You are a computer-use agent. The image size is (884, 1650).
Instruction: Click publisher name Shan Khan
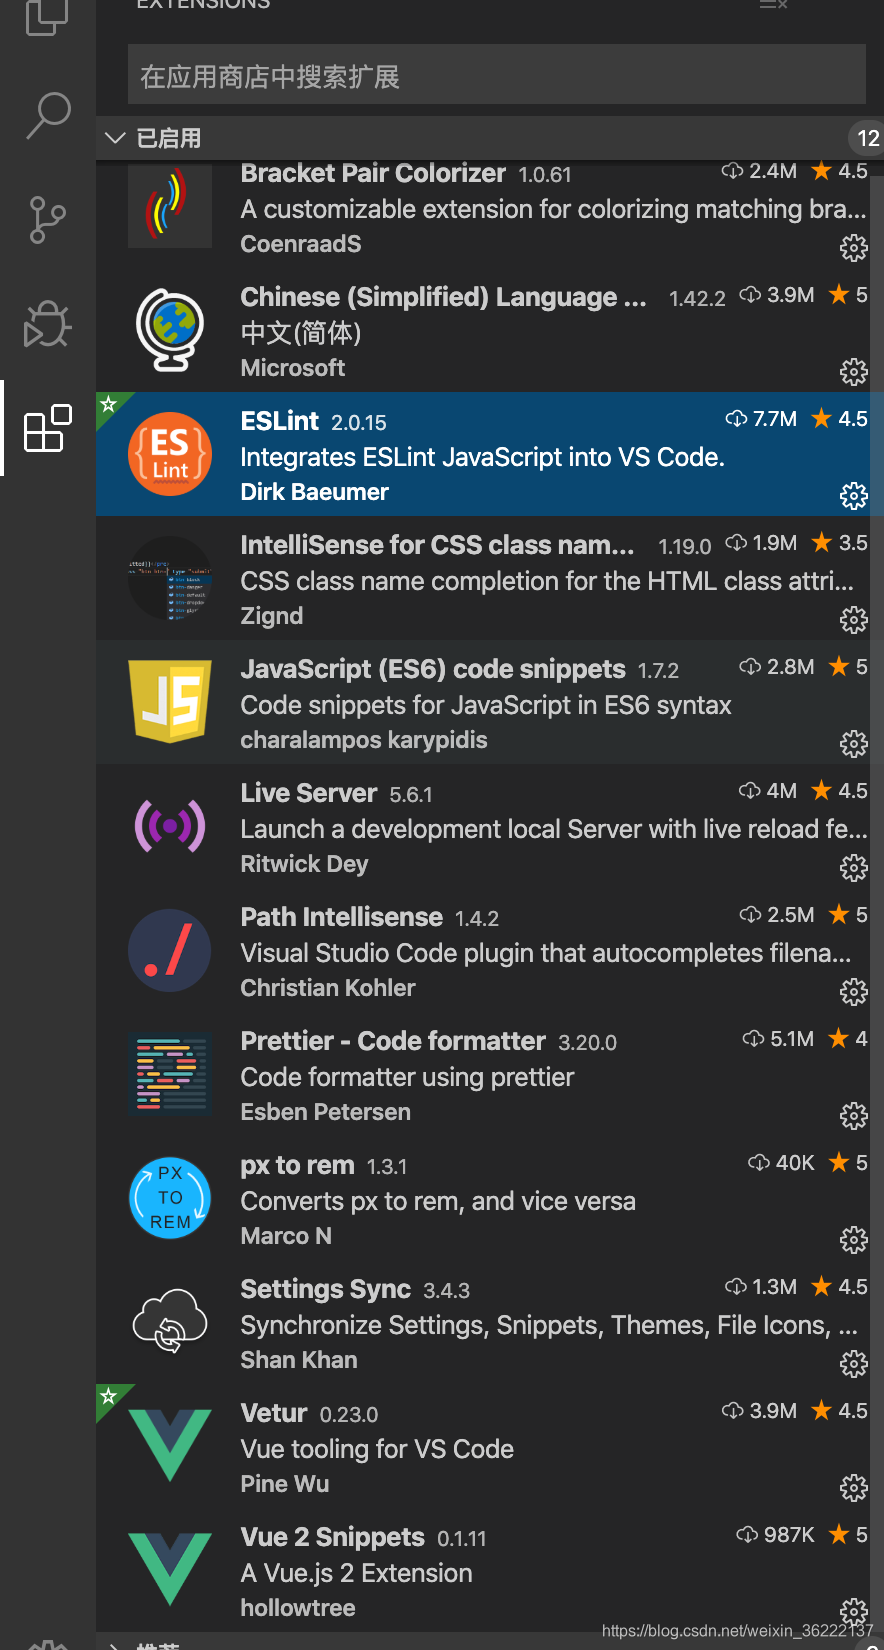299,1360
